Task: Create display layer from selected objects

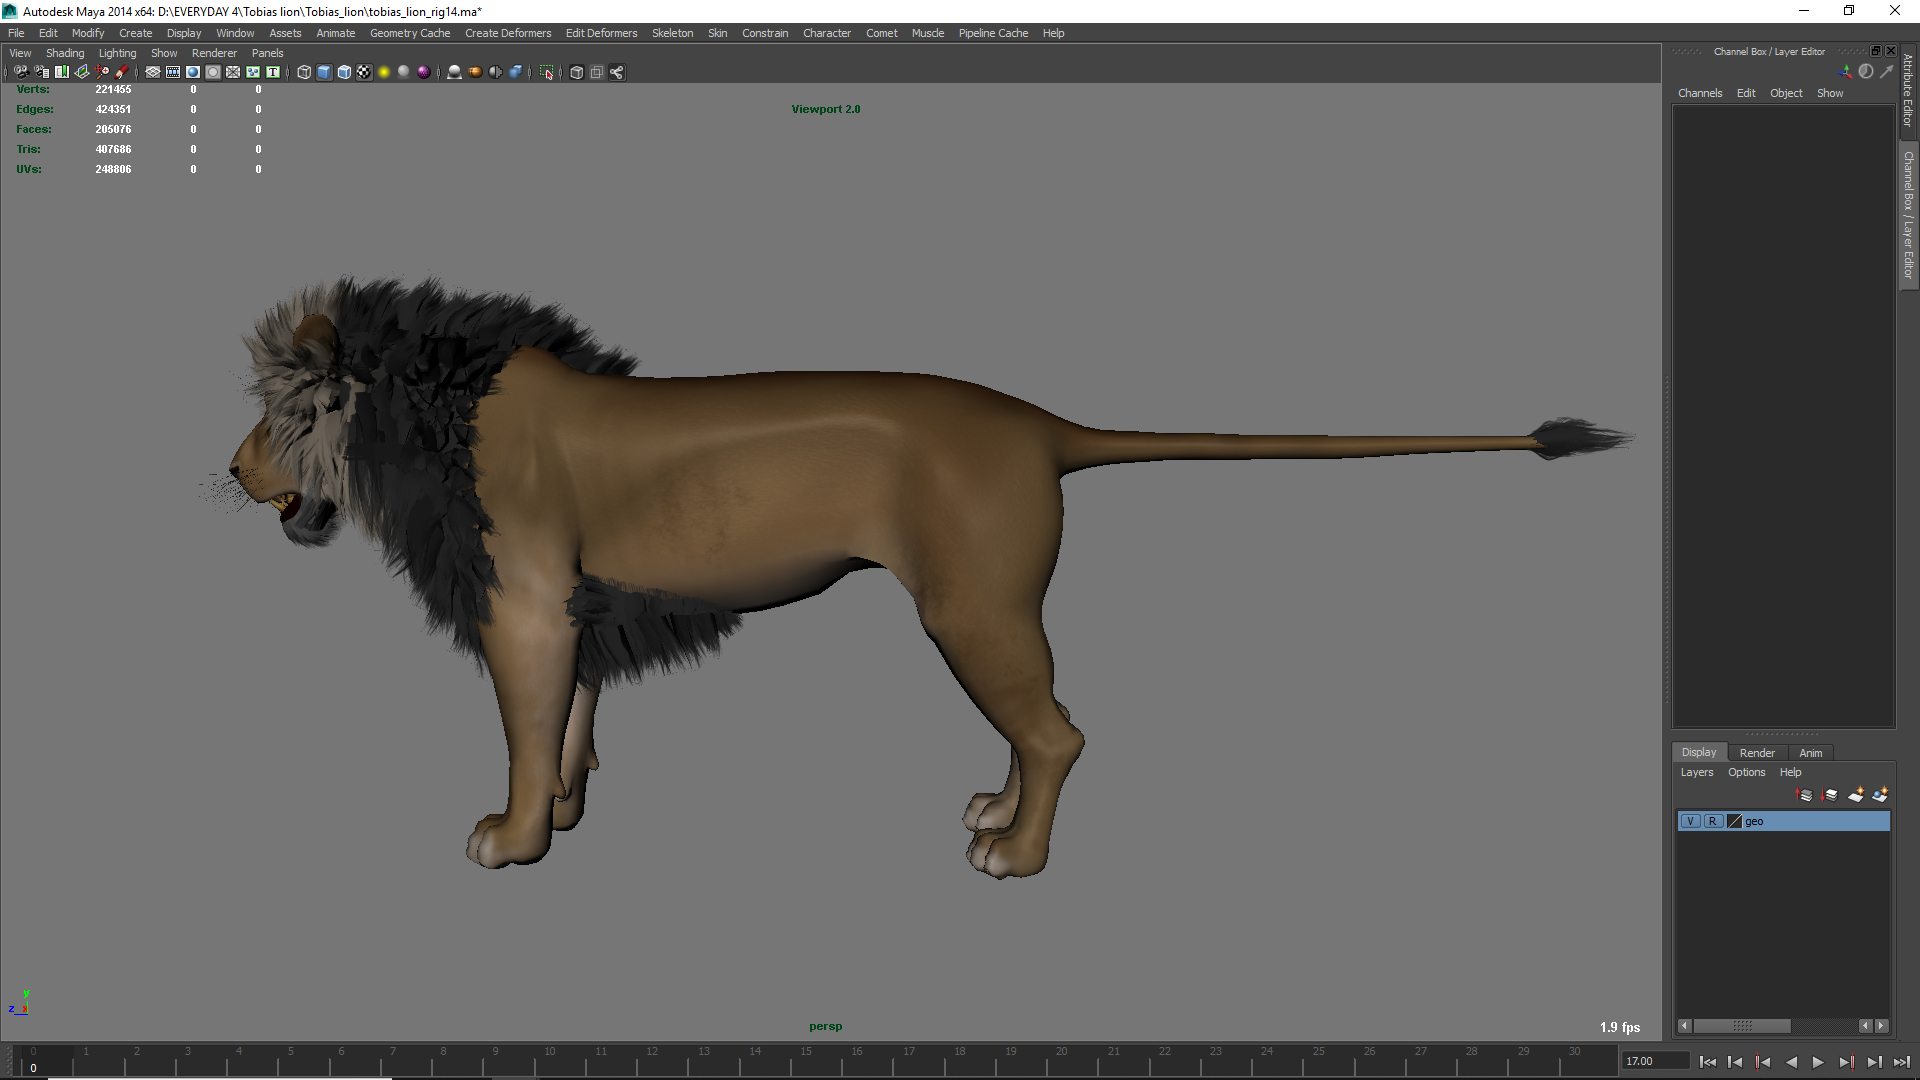Action: (1881, 795)
